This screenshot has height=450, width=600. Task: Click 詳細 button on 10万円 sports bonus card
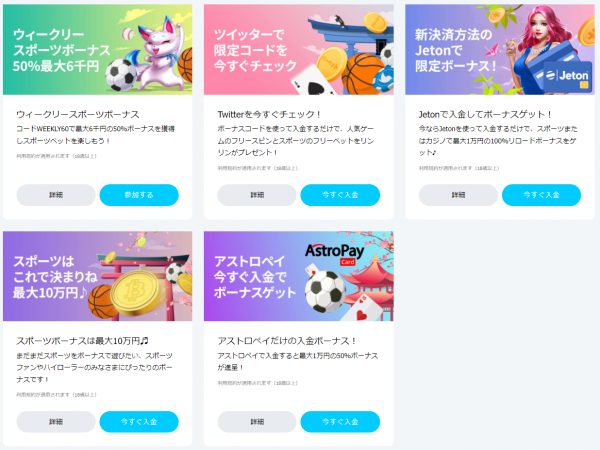[56, 422]
